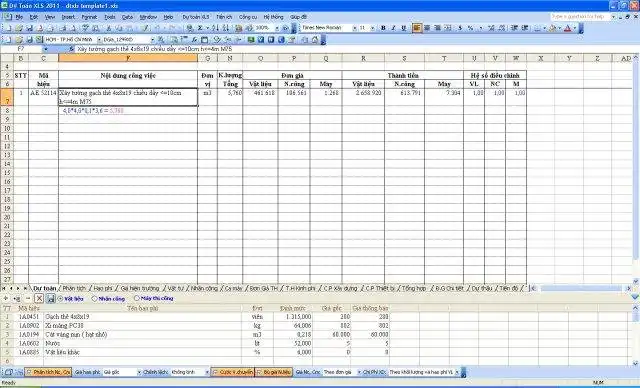The height and width of the screenshot is (388, 640).
Task: Click the minus remove-row icon in lower panel
Action: pyautogui.click(x=28, y=299)
